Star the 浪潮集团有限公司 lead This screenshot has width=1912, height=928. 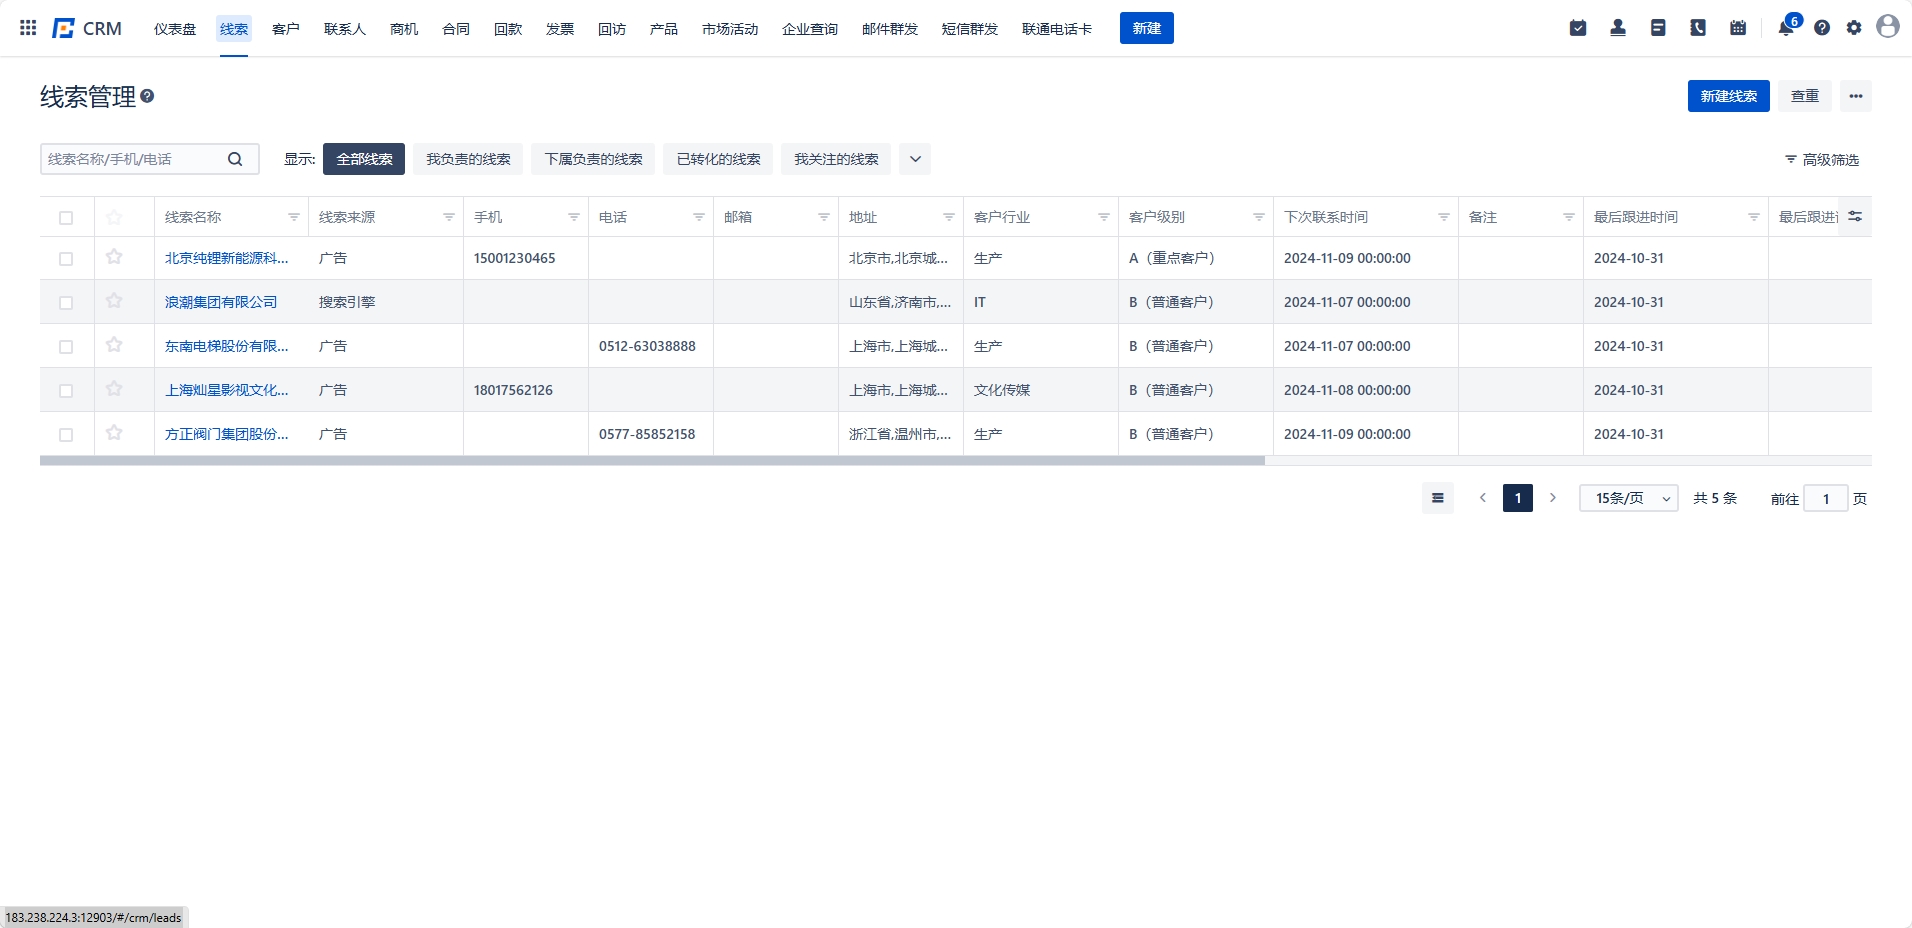tap(114, 301)
